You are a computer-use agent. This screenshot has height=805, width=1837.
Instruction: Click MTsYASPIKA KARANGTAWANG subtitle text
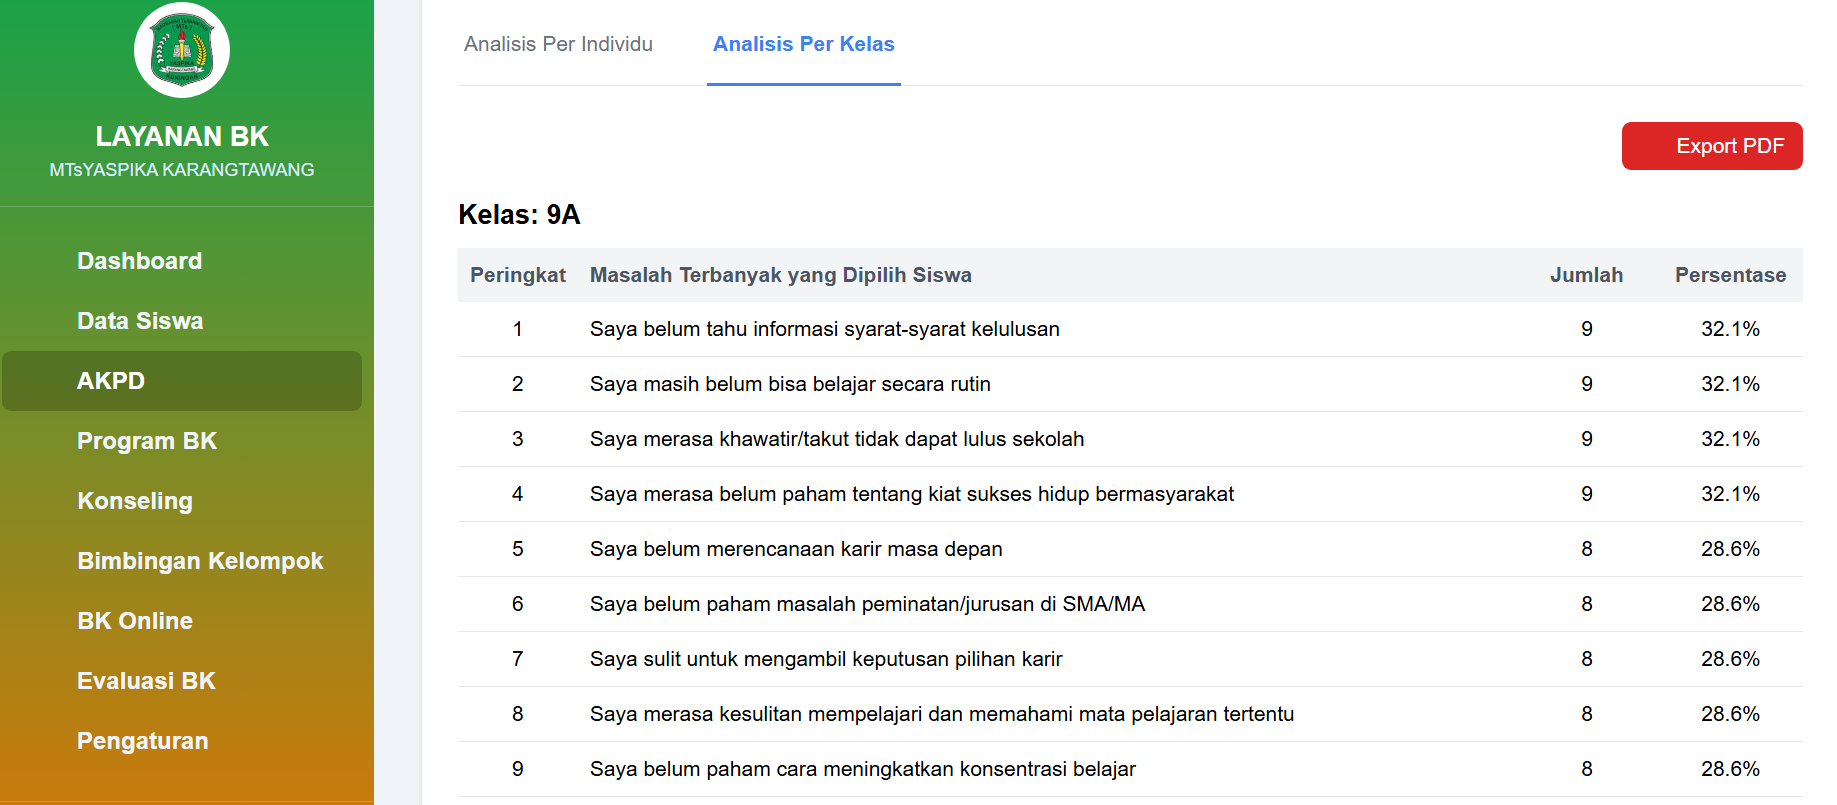pos(182,170)
